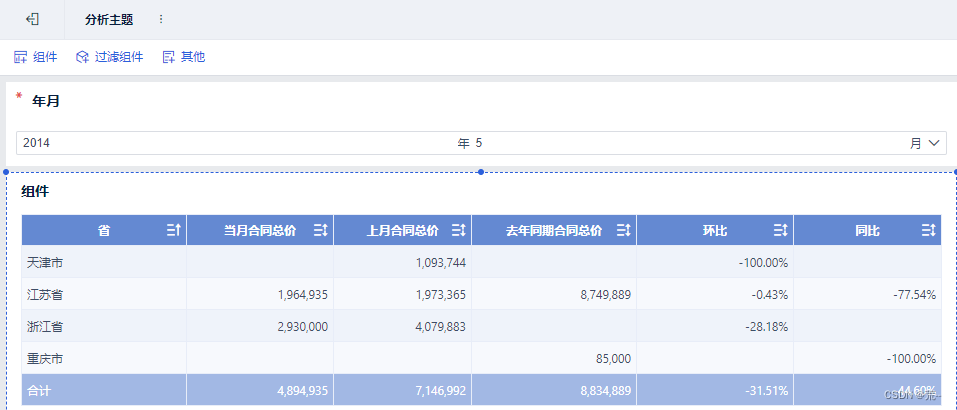The image size is (957, 410).
Task: Sort by 当月合同总价 column icon
Action: click(321, 230)
